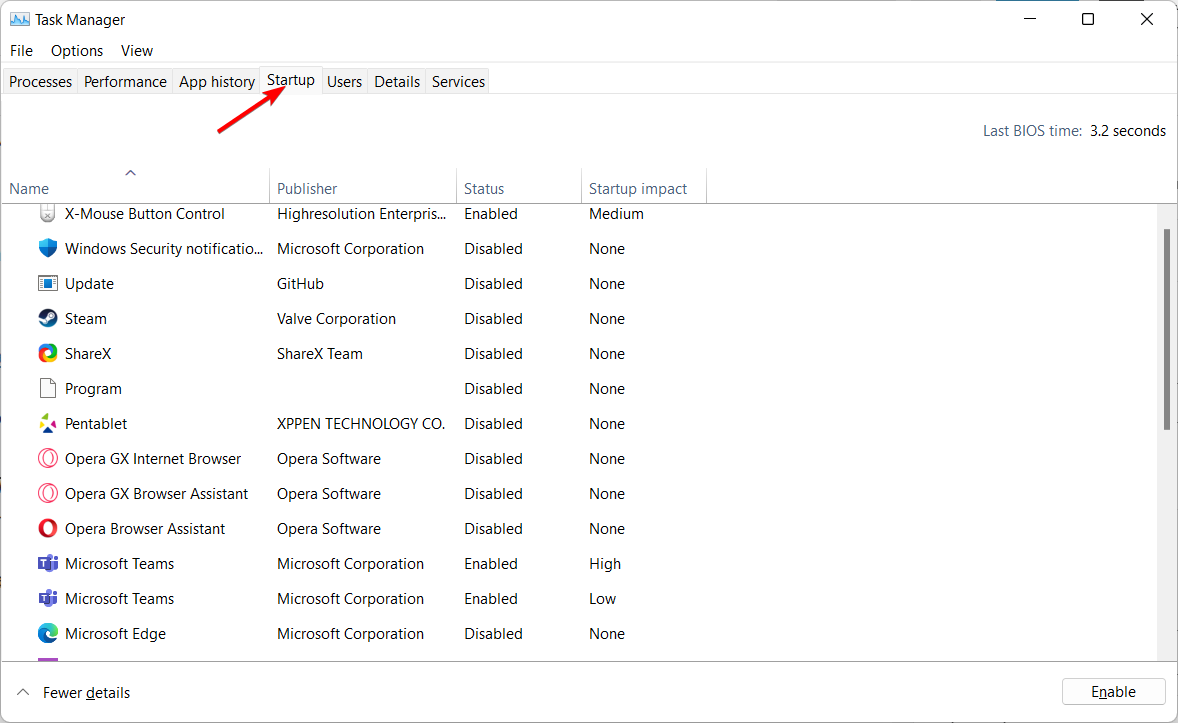Click the GitHub Update app icon
1178x723 pixels.
click(47, 283)
